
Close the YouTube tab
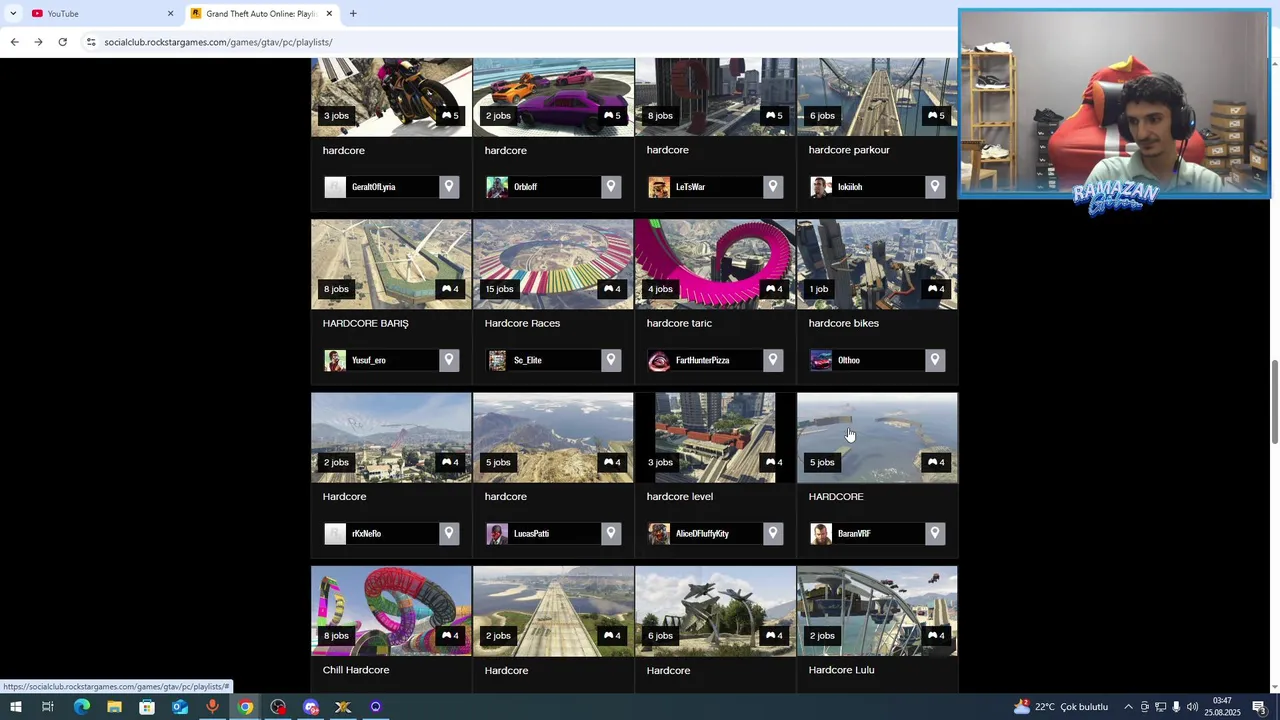point(170,13)
